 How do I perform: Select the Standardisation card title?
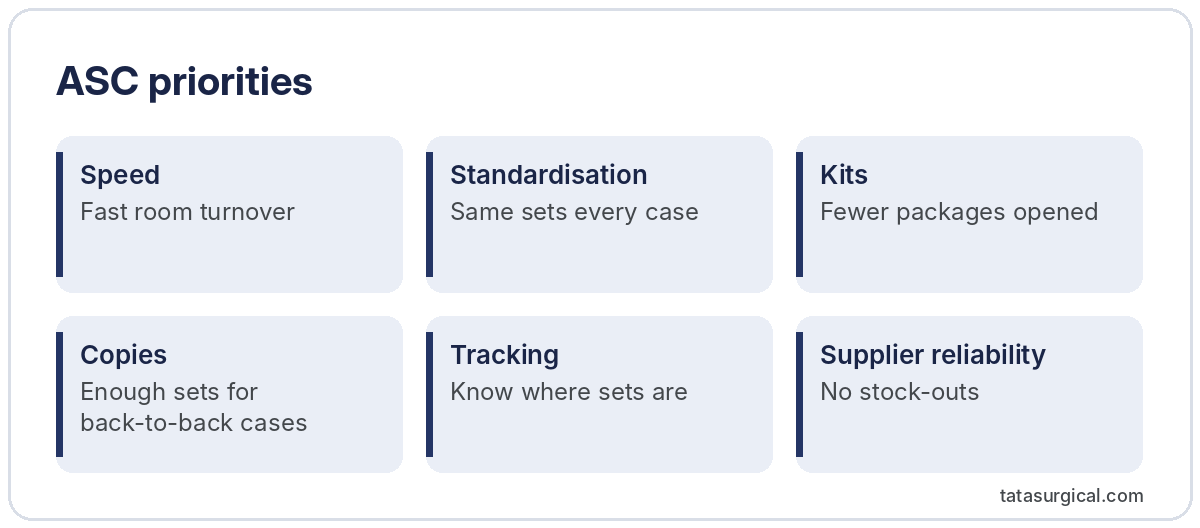pos(549,174)
